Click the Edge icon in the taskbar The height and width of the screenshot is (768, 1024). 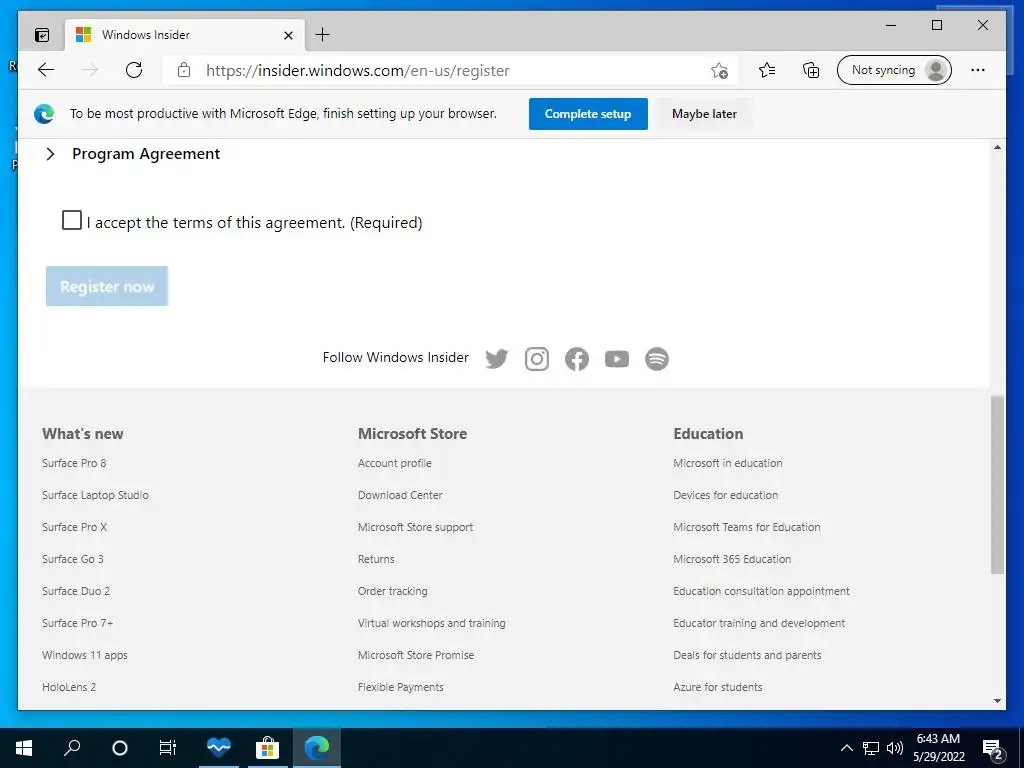(x=317, y=748)
